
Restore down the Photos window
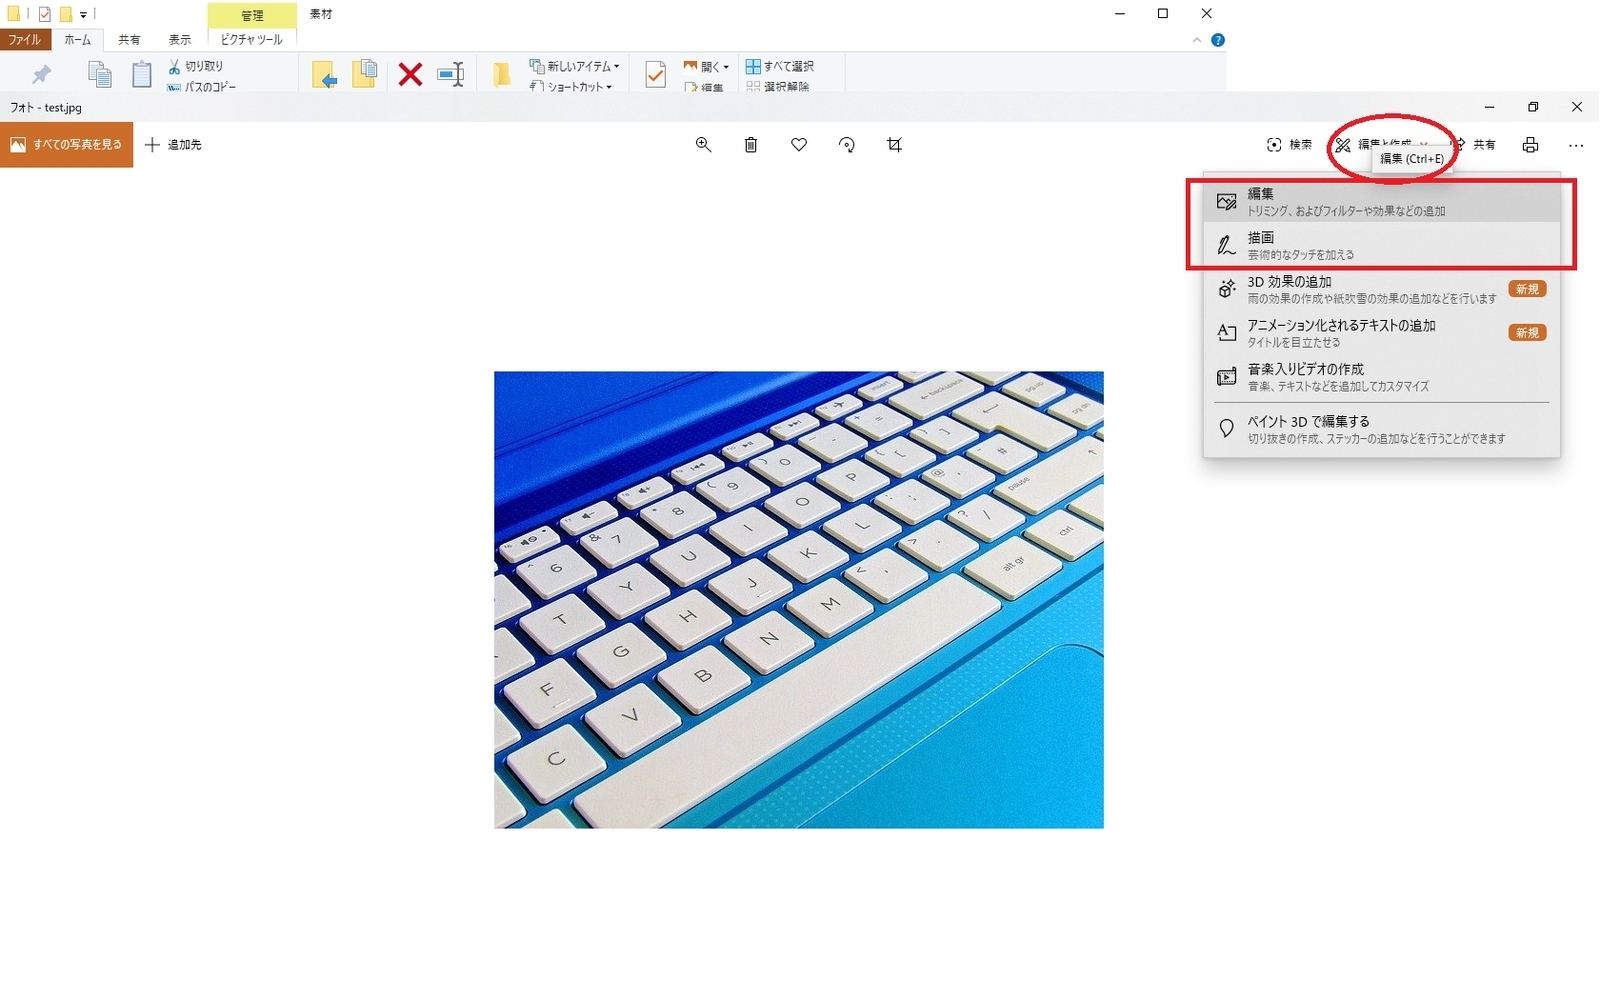tap(1533, 107)
